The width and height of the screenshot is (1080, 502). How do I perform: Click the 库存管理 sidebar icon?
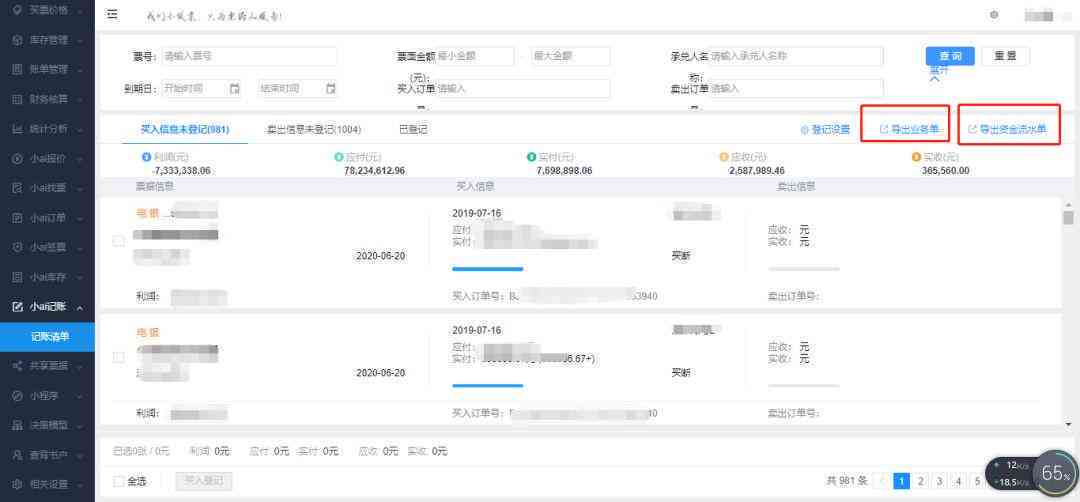point(18,40)
